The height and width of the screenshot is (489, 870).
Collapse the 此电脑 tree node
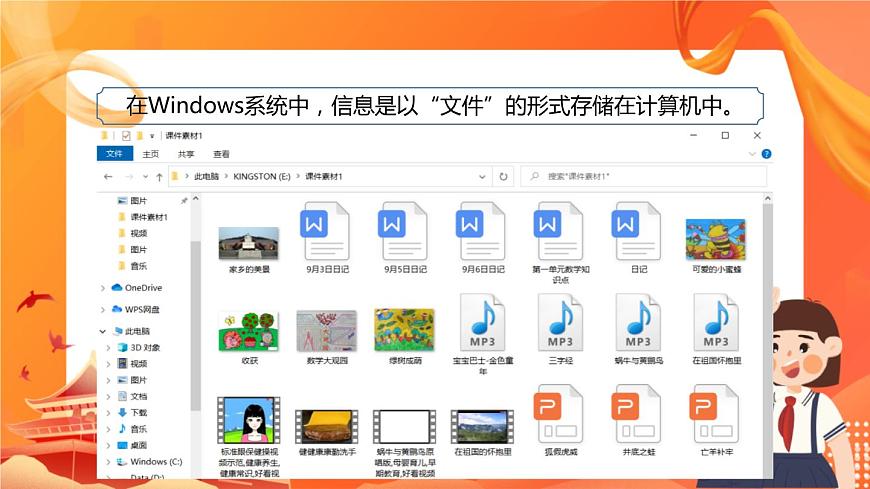click(103, 331)
